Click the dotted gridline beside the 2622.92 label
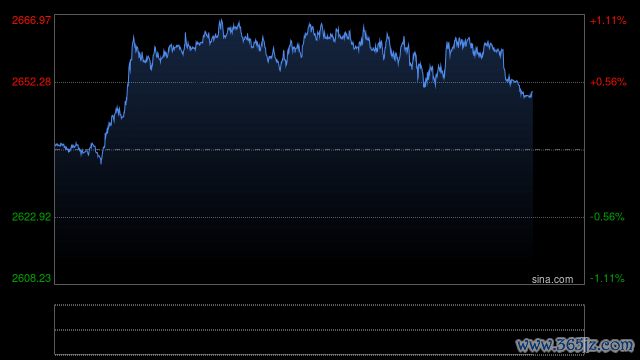The height and width of the screenshot is (360, 640). pos(319,217)
